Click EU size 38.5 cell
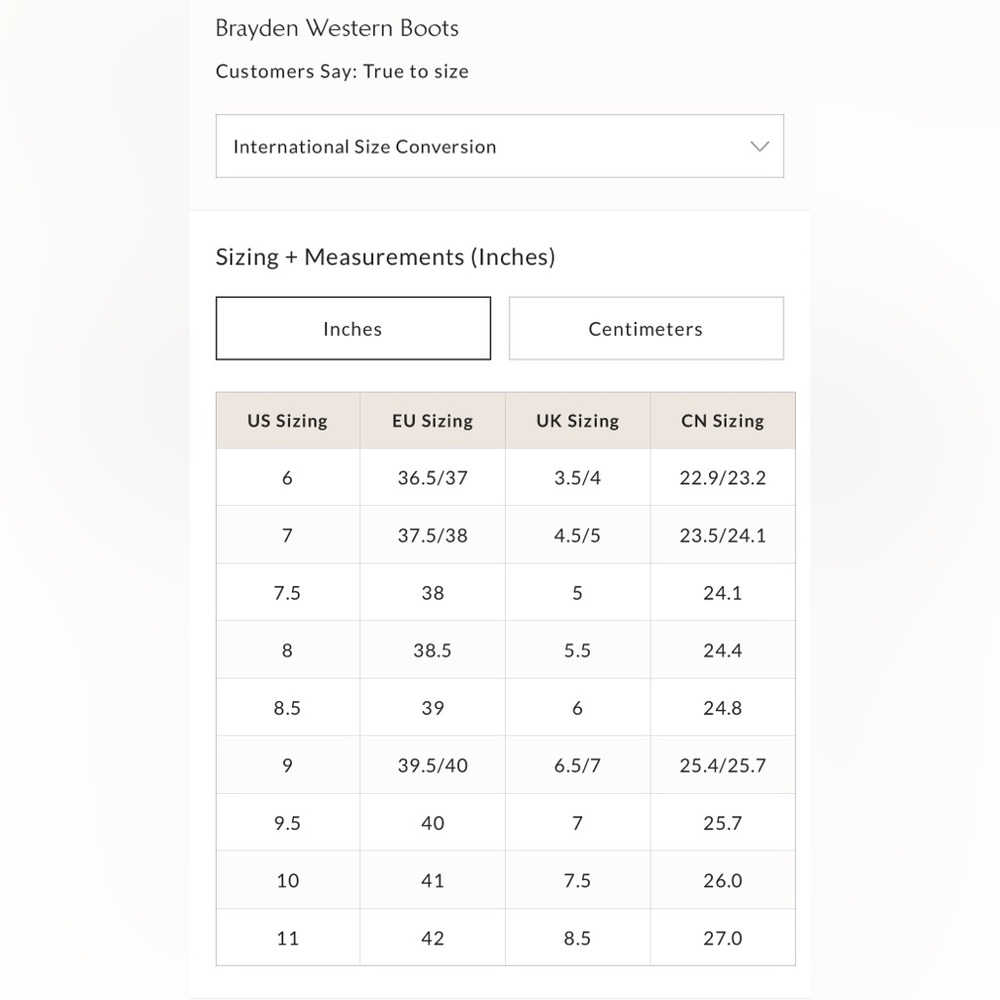This screenshot has width=1000, height=1000. pyautogui.click(x=432, y=650)
